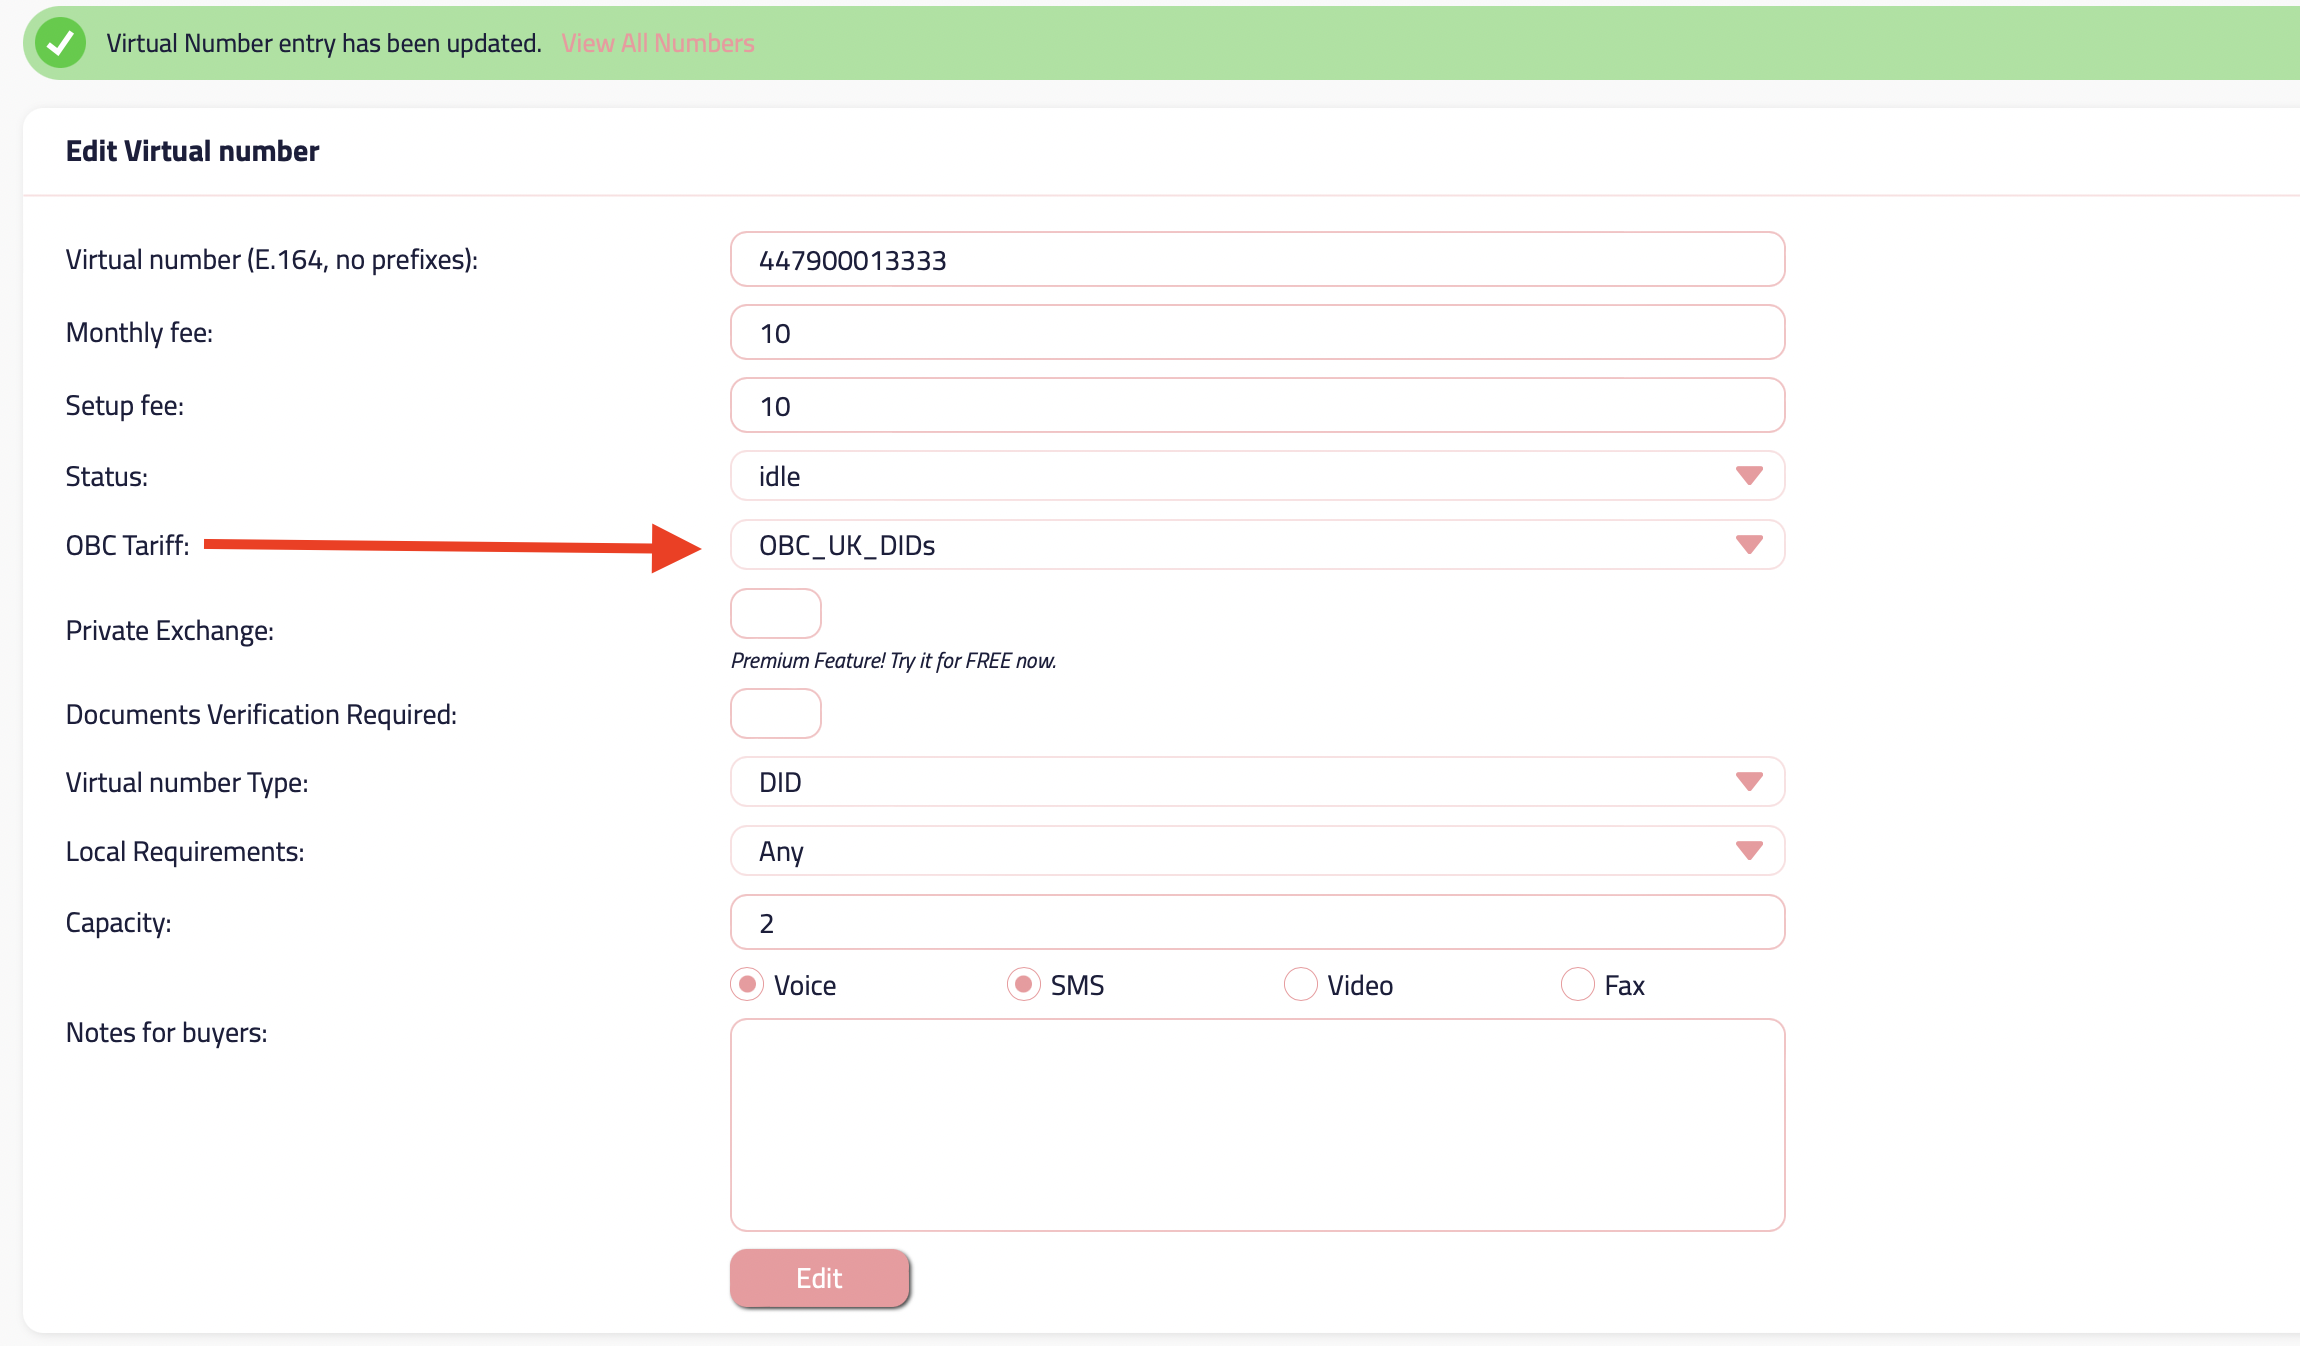2300x1346 pixels.
Task: Enable Documents Verification Required checkbox
Action: coord(775,714)
